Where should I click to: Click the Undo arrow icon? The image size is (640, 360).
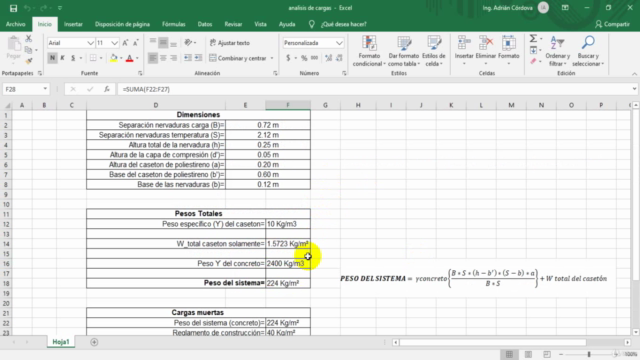27,8
